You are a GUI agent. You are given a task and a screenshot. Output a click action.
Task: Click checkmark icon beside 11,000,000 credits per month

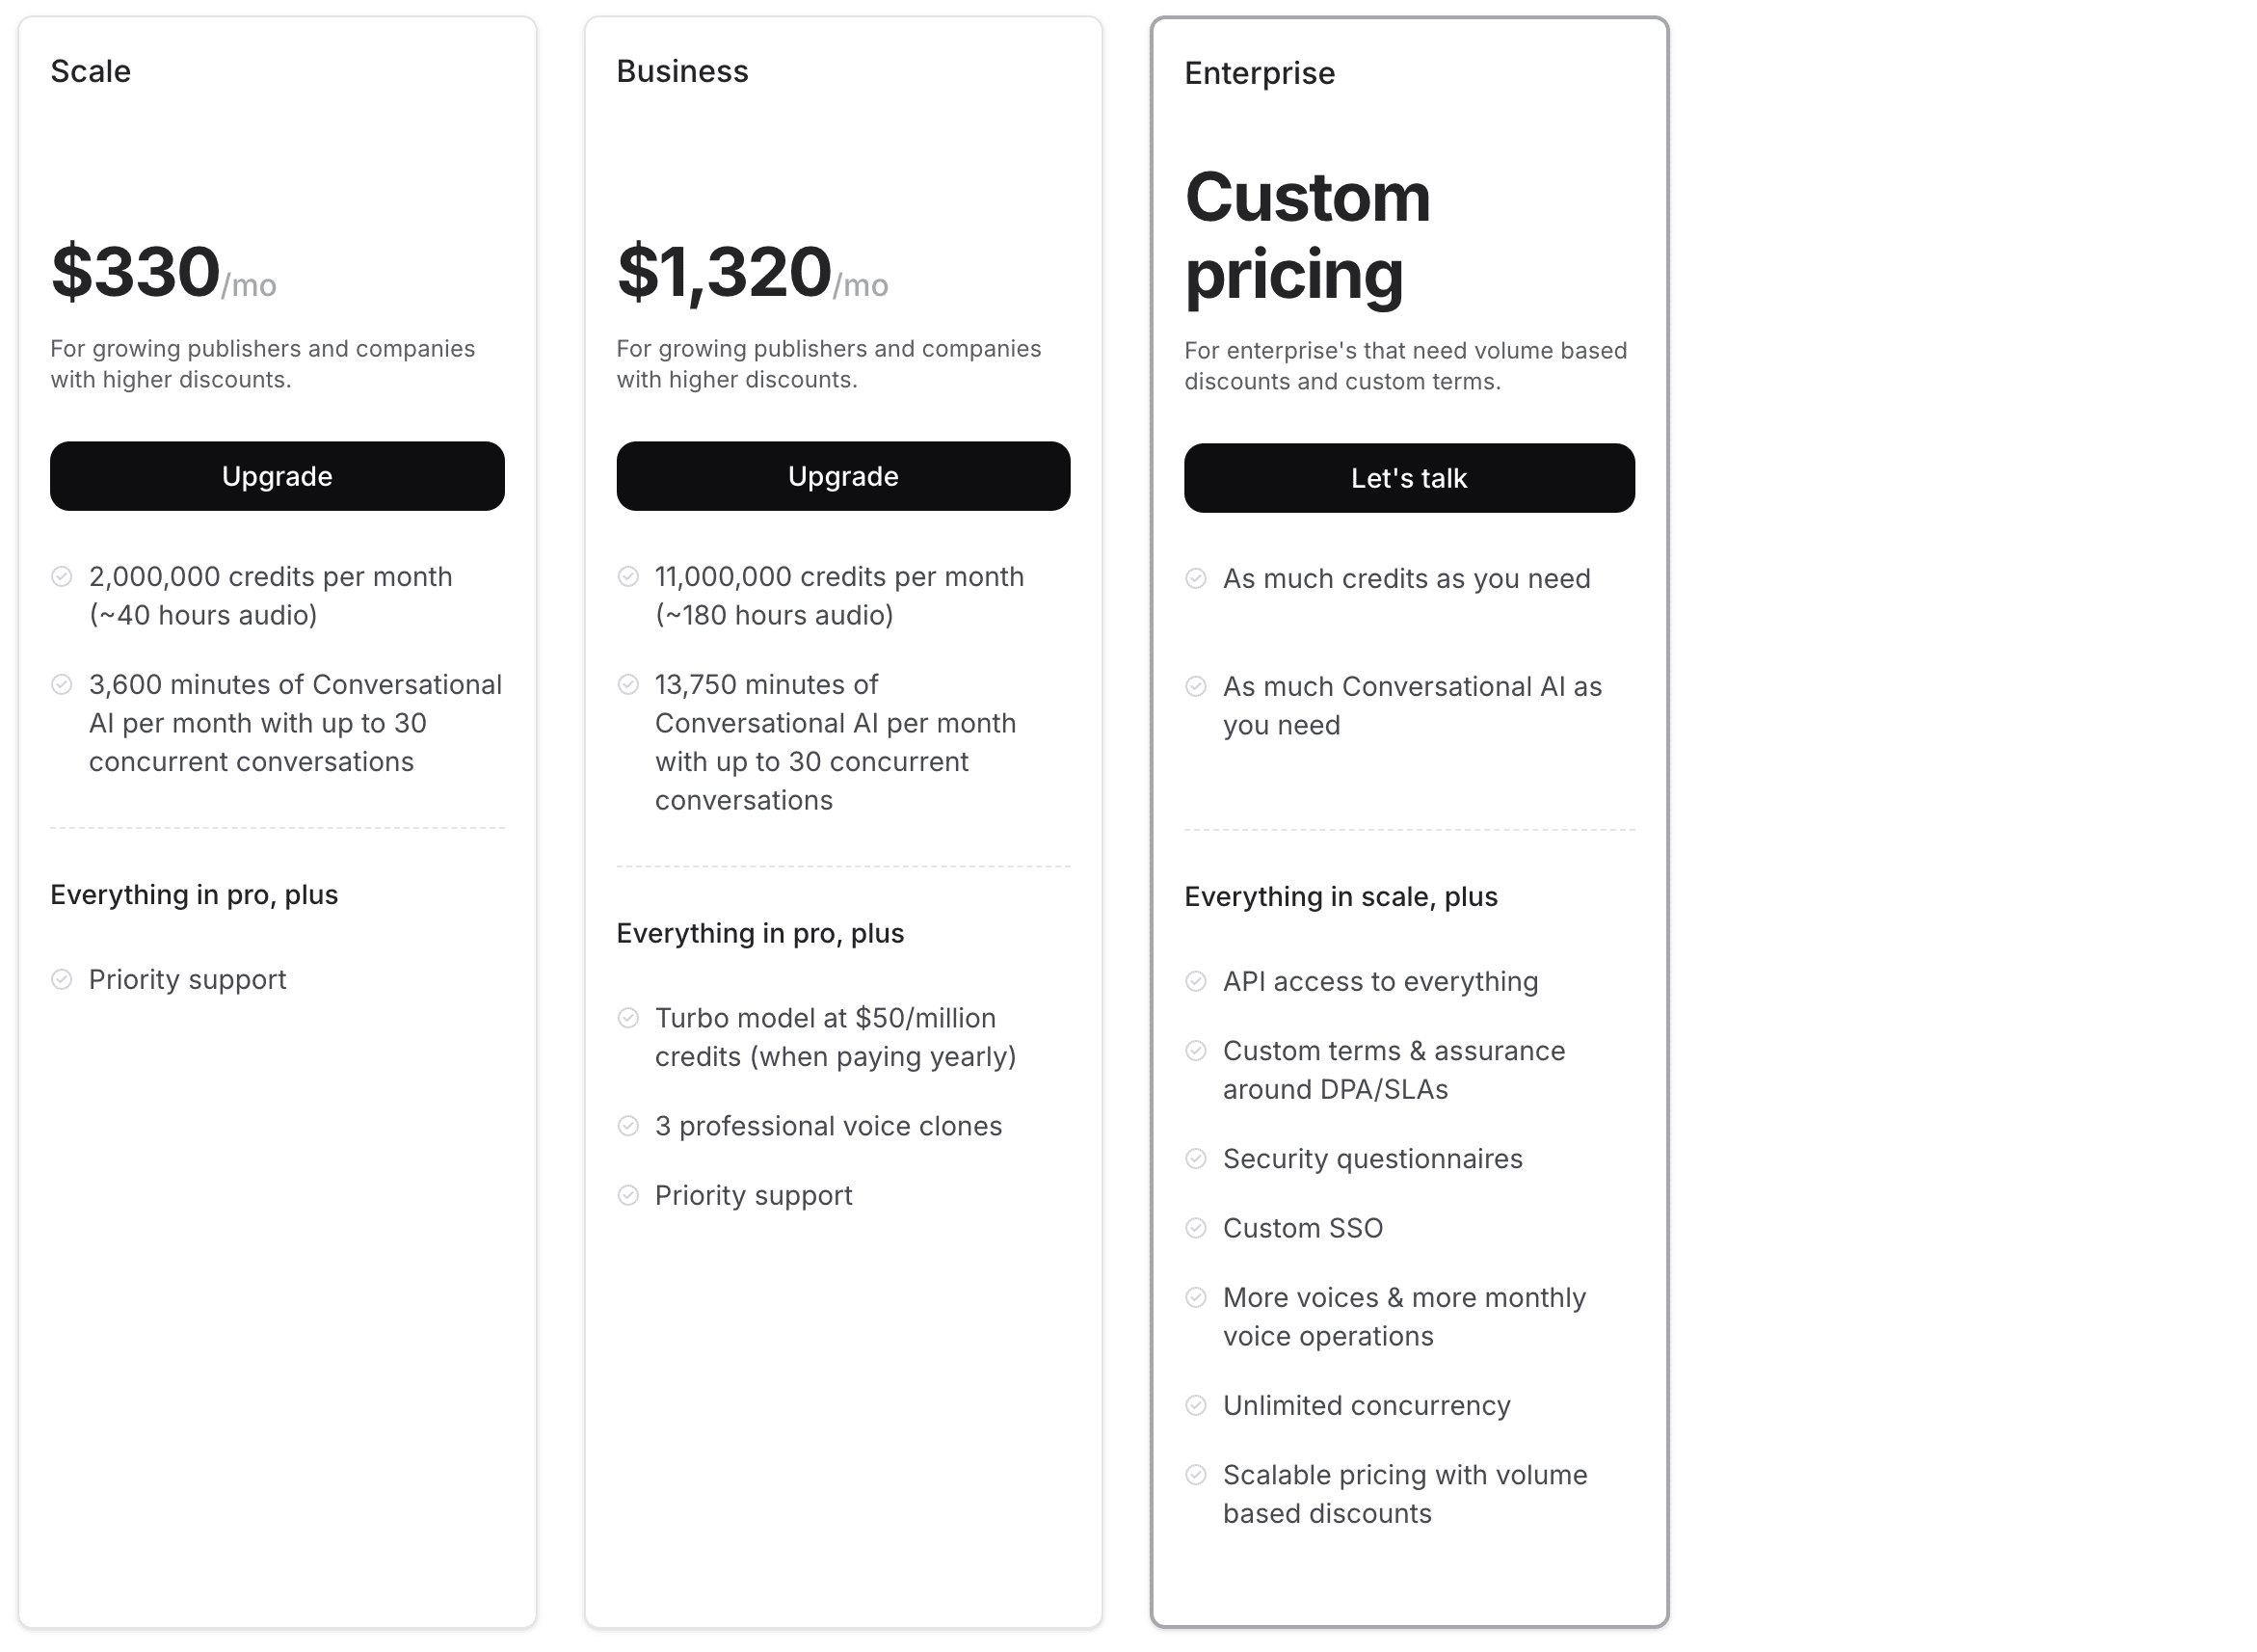[628, 577]
